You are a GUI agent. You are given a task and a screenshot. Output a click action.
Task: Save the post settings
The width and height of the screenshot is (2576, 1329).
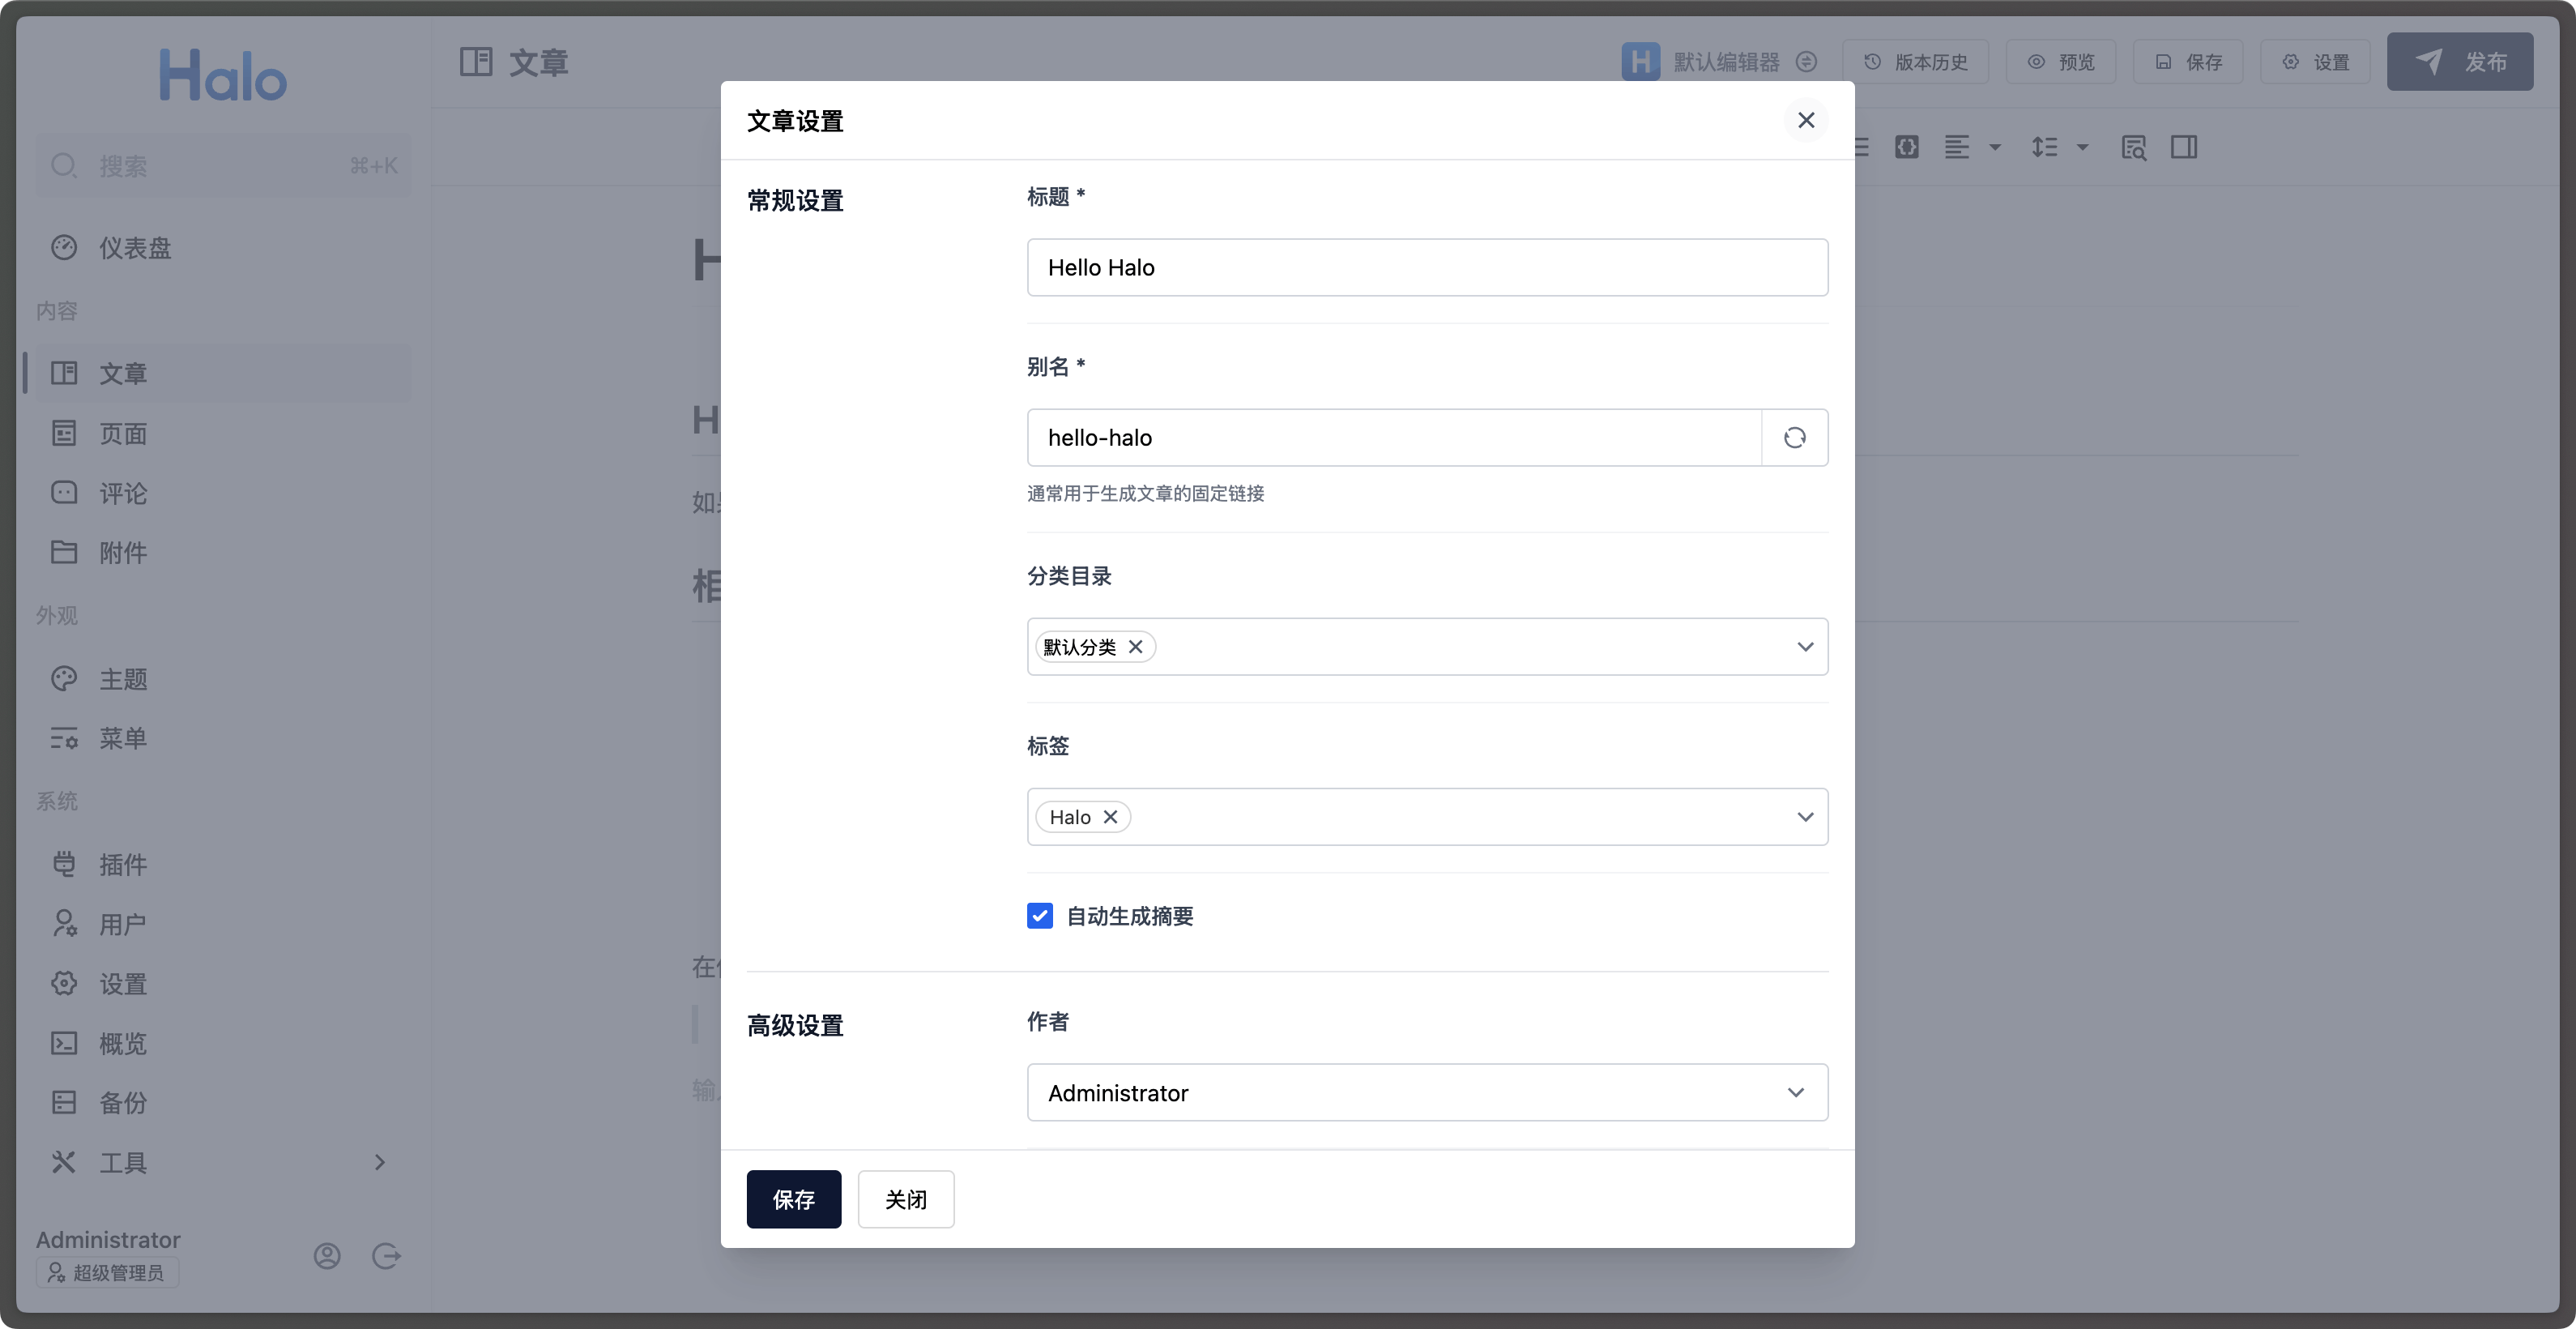pos(794,1199)
